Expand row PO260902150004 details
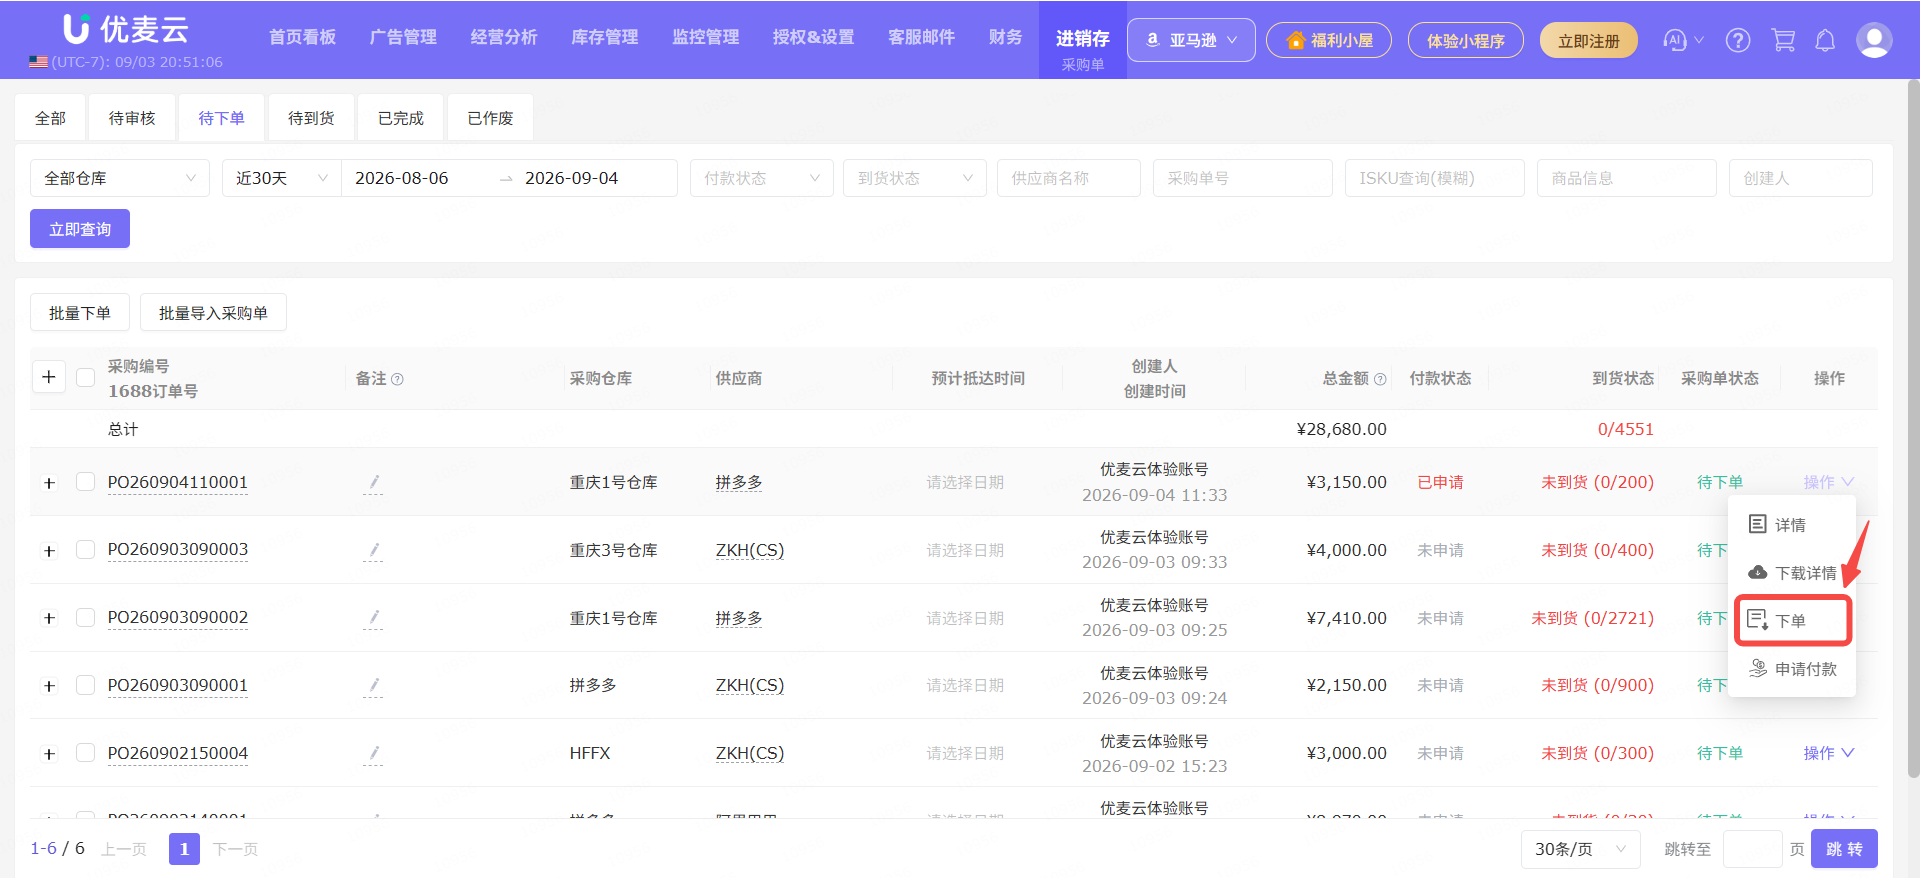 pyautogui.click(x=49, y=754)
